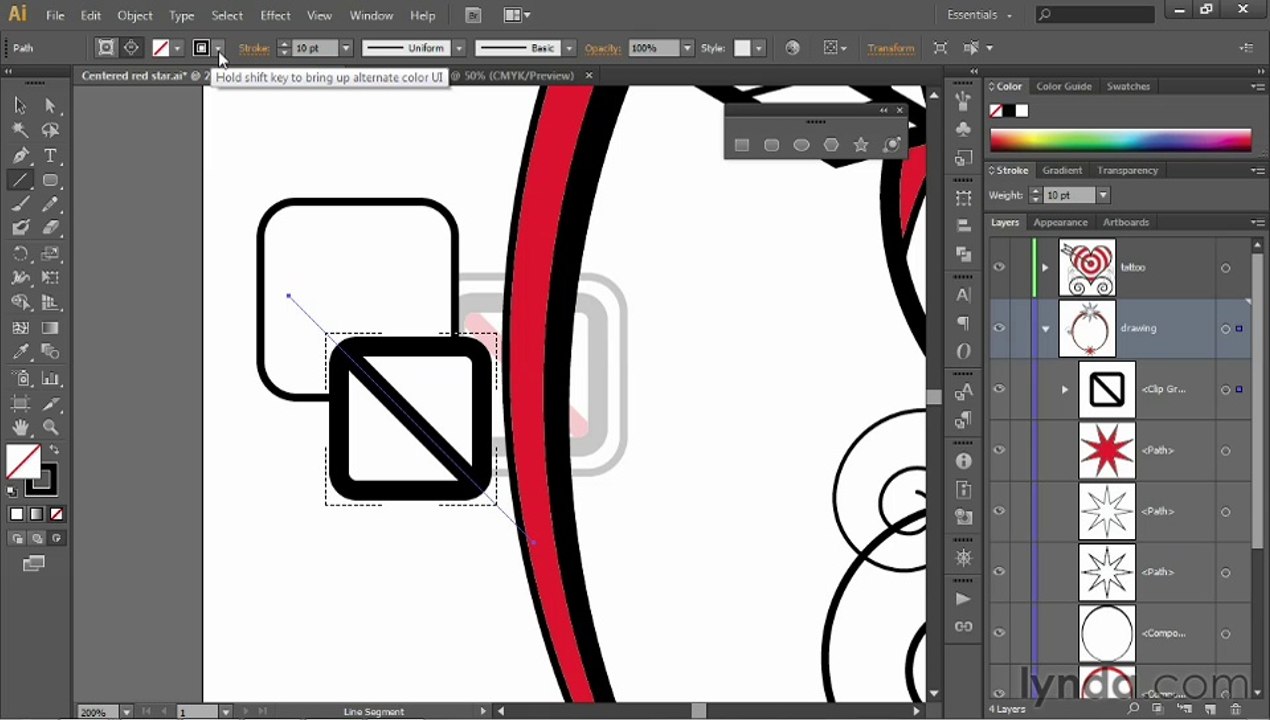This screenshot has width=1270, height=720.
Task: Switch to the Swatches tab
Action: 1128,86
